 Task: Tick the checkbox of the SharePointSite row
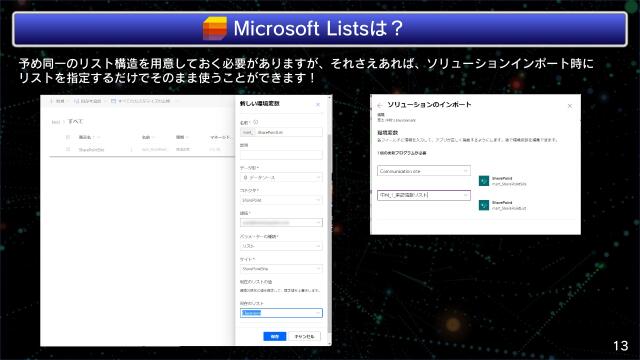(68, 149)
